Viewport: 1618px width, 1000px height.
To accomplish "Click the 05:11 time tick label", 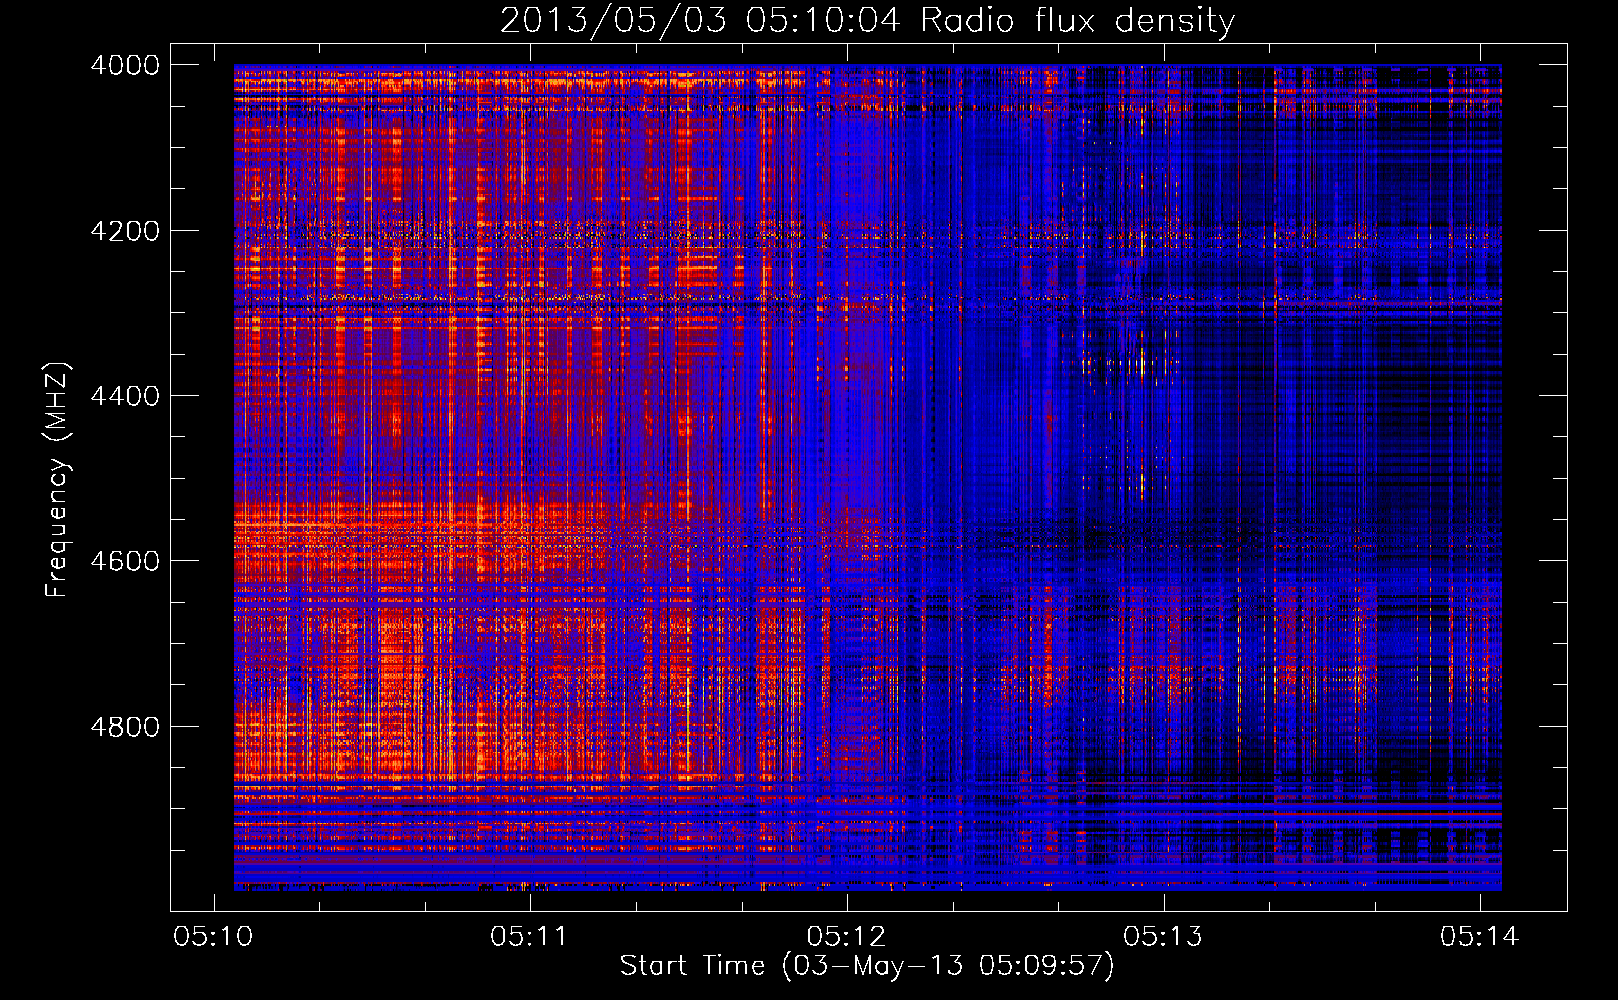I will [x=529, y=937].
